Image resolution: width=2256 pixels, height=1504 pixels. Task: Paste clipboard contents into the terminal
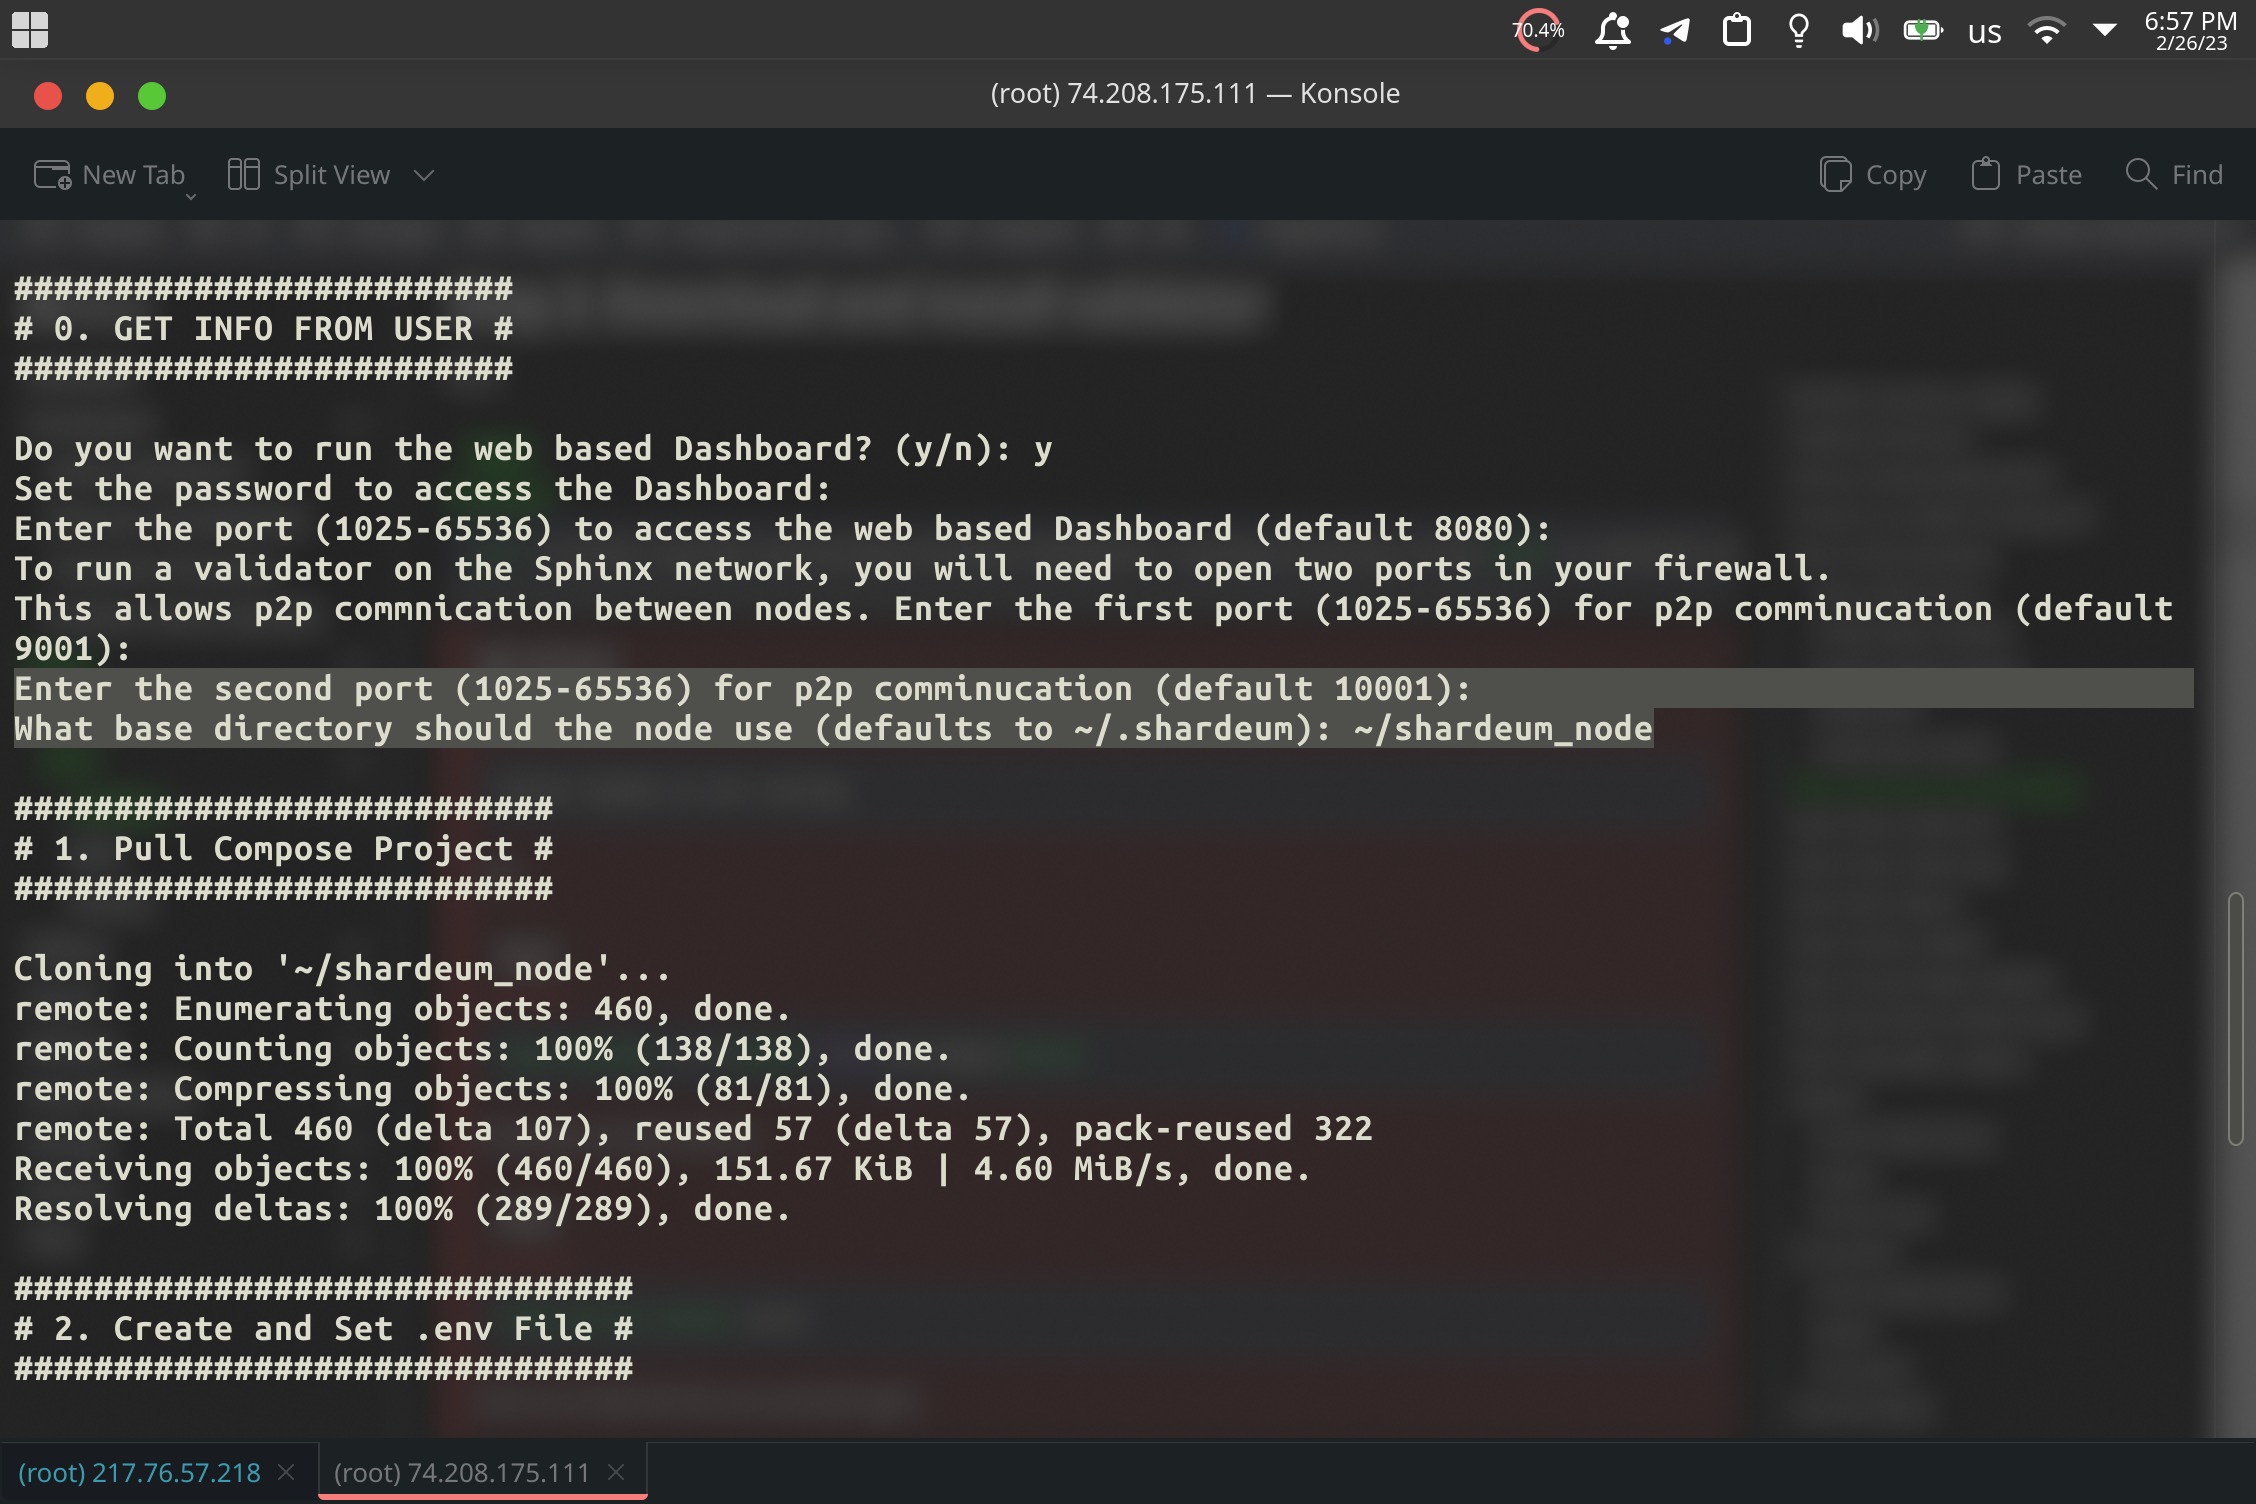click(x=2026, y=174)
